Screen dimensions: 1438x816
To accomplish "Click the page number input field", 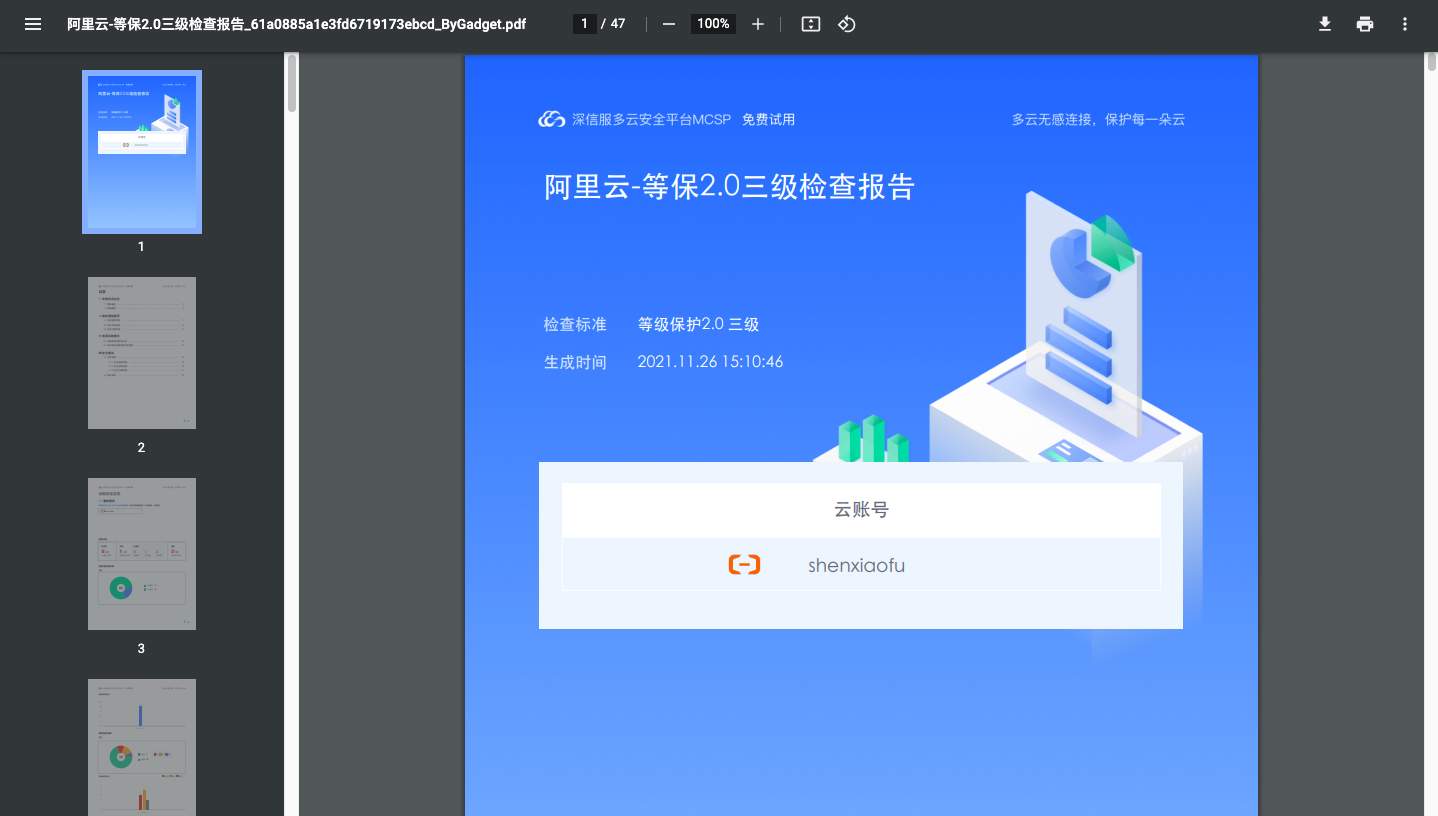I will point(585,24).
